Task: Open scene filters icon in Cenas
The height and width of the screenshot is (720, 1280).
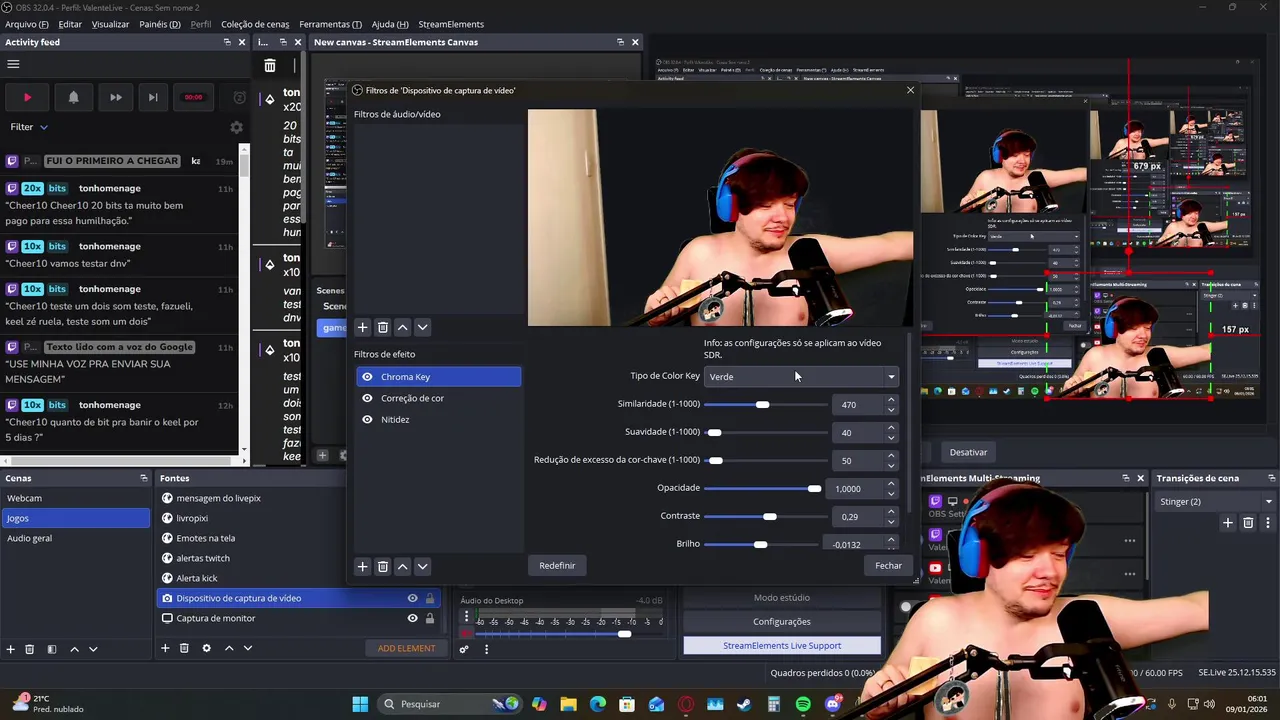Action: [52, 649]
